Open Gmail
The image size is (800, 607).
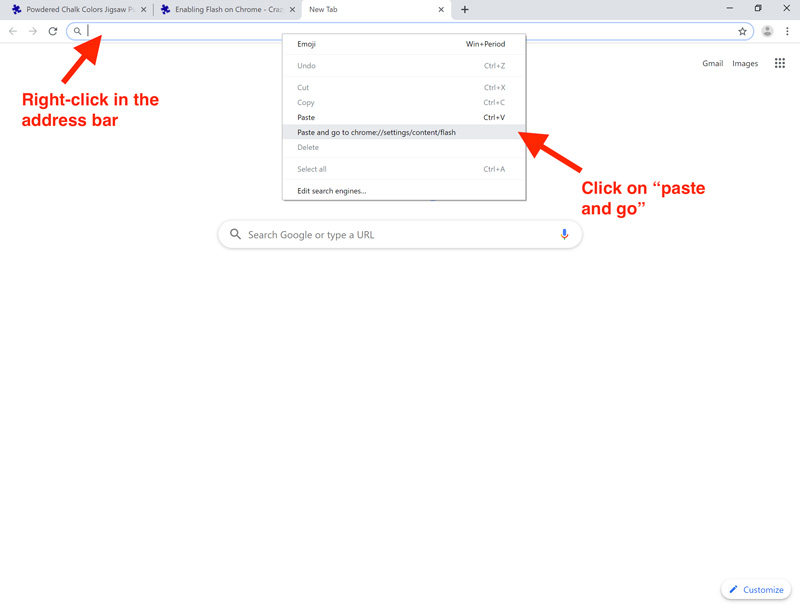tap(712, 63)
